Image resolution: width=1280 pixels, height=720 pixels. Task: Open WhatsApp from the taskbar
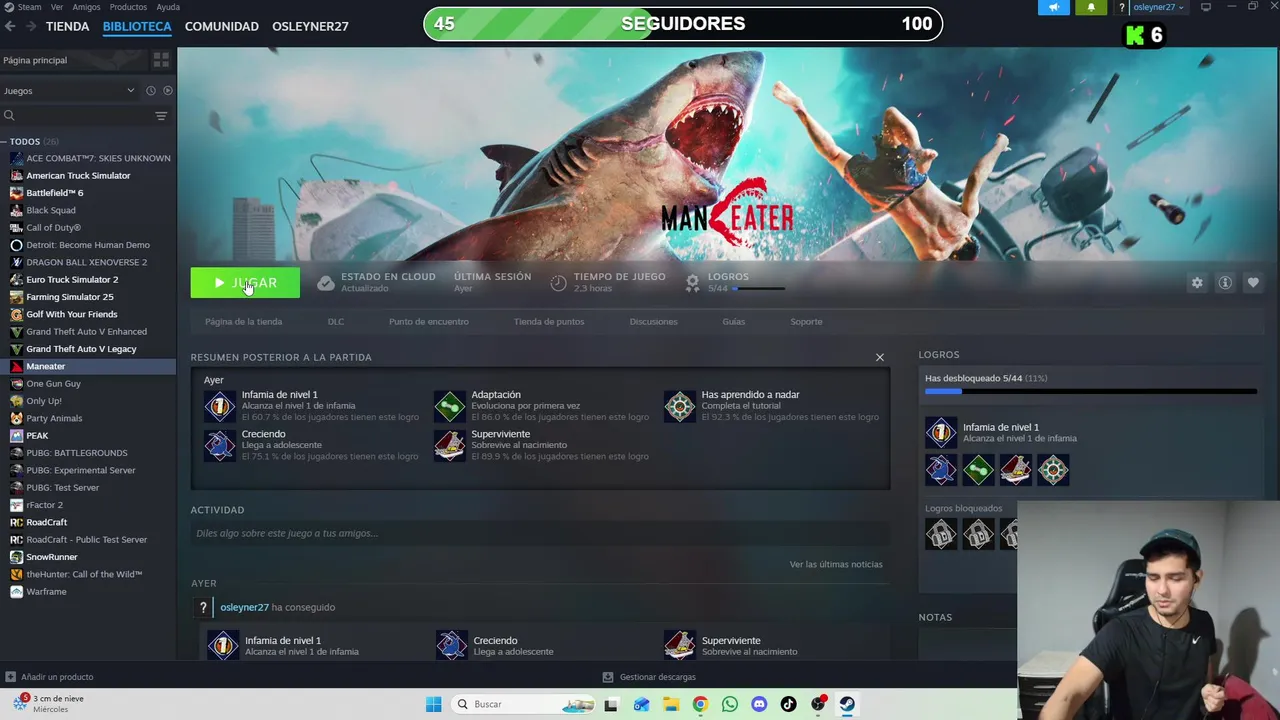click(x=730, y=704)
